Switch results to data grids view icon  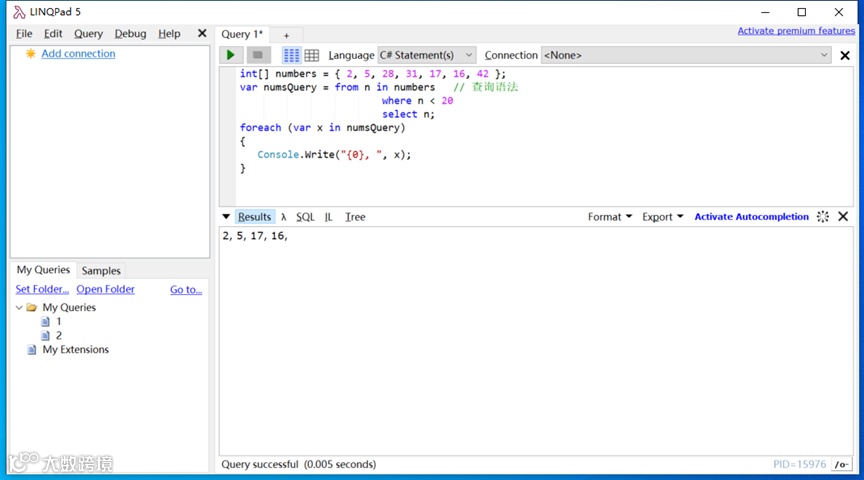click(312, 55)
